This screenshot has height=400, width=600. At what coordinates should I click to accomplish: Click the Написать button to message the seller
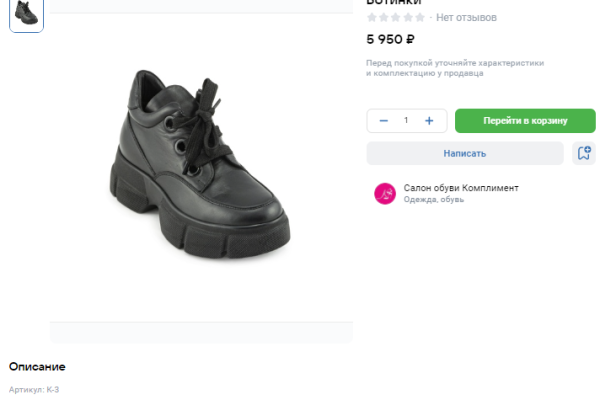[465, 153]
